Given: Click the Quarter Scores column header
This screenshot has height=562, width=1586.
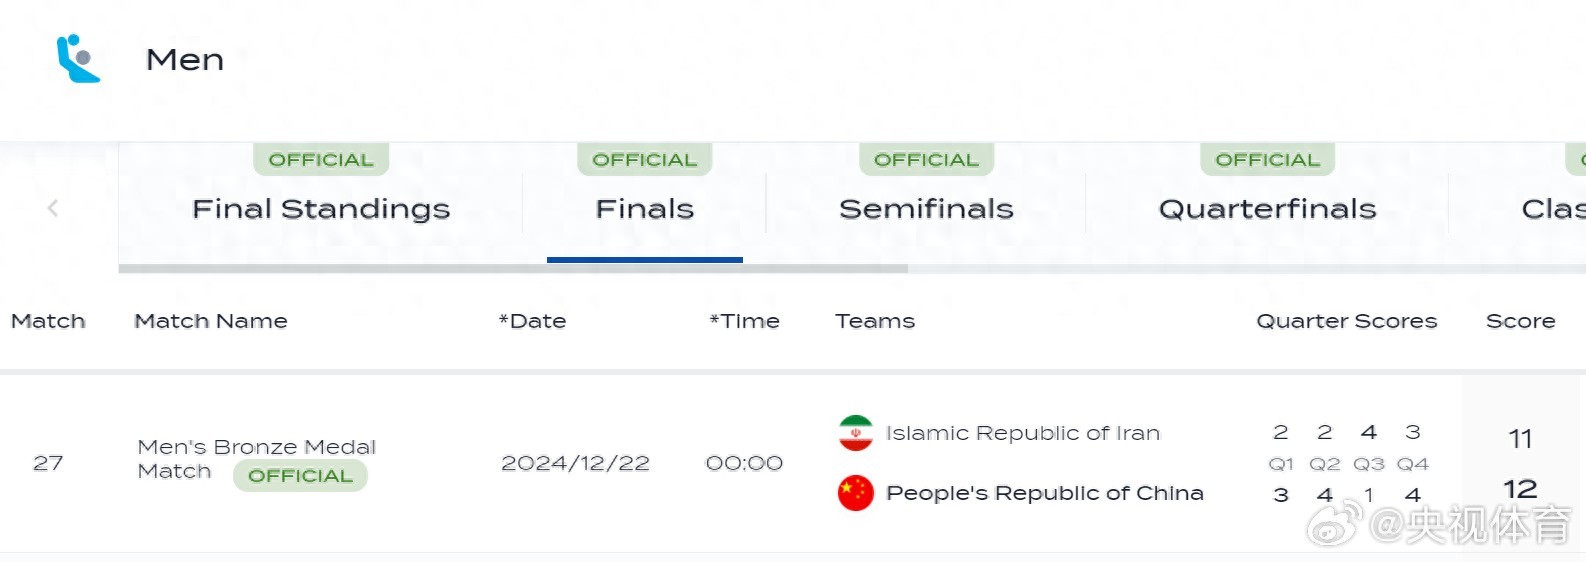Looking at the screenshot, I should click(1346, 321).
